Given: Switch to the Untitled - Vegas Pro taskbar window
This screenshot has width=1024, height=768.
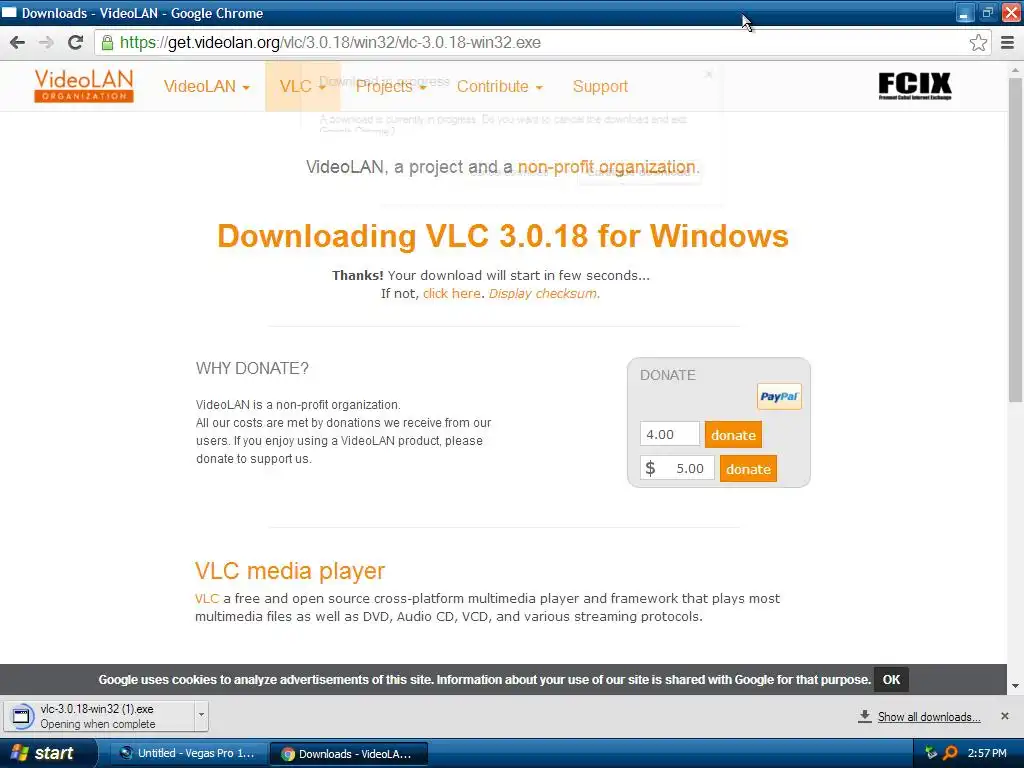Looking at the screenshot, I should (x=187, y=753).
